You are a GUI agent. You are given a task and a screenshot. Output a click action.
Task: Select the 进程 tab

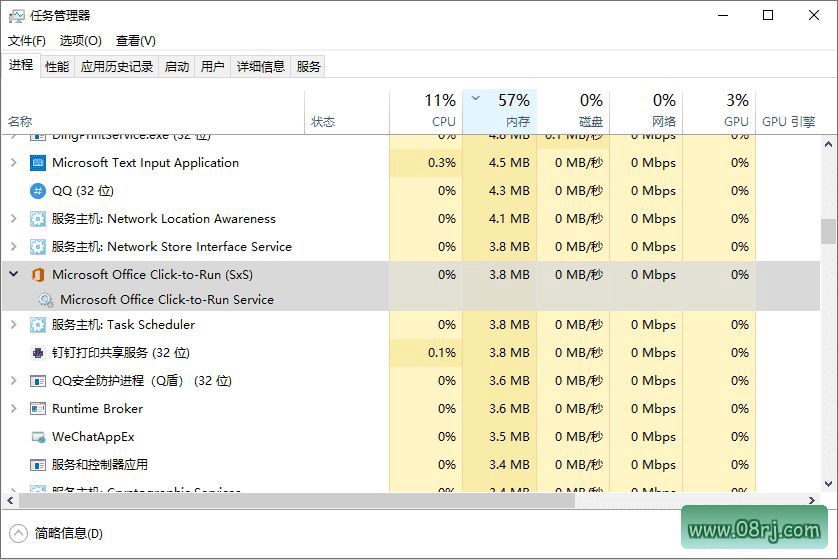pos(21,65)
